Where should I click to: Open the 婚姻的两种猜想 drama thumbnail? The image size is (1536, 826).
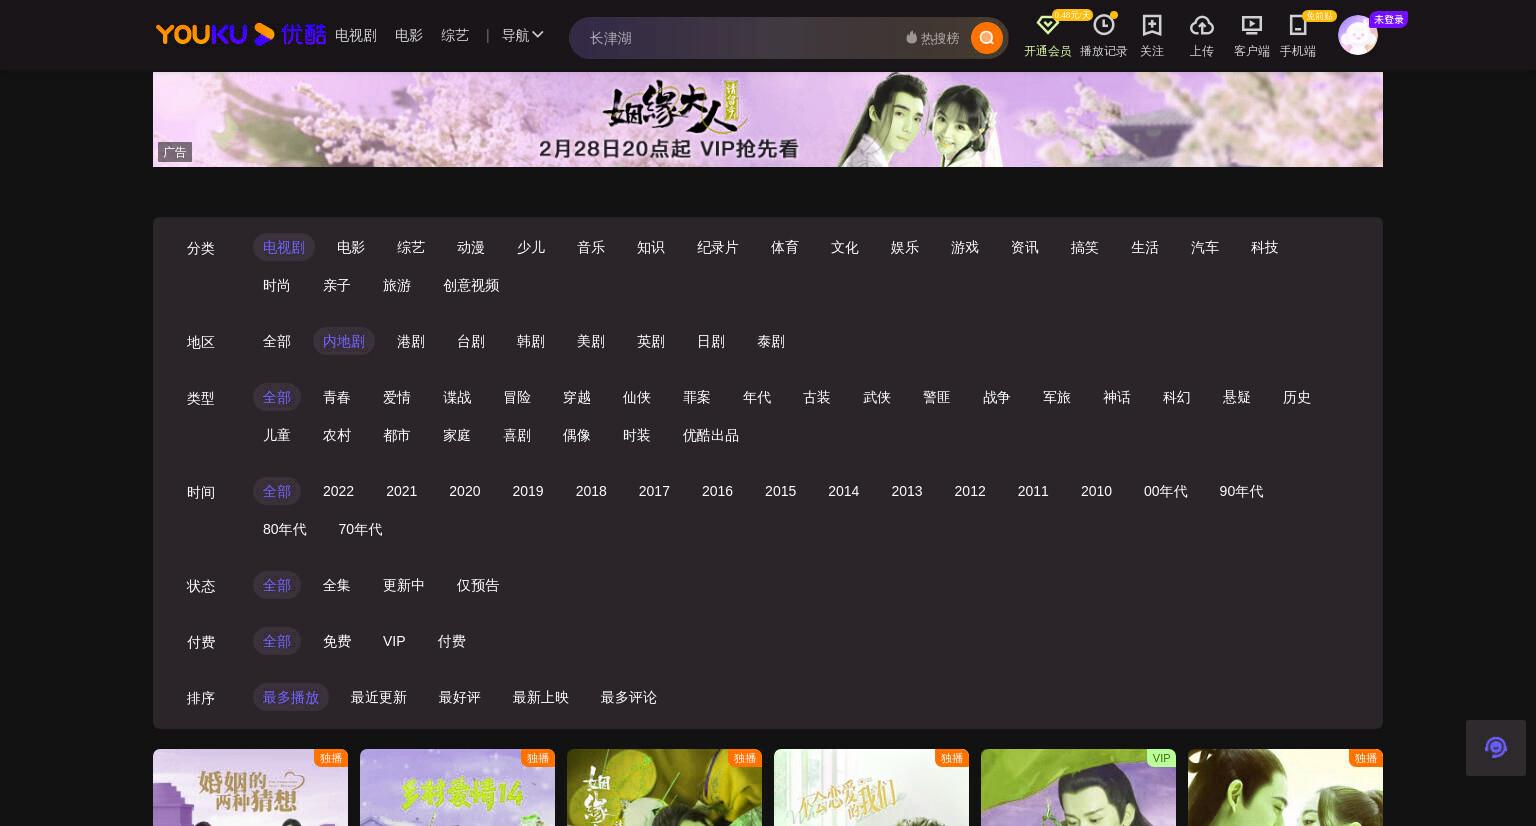coord(250,788)
